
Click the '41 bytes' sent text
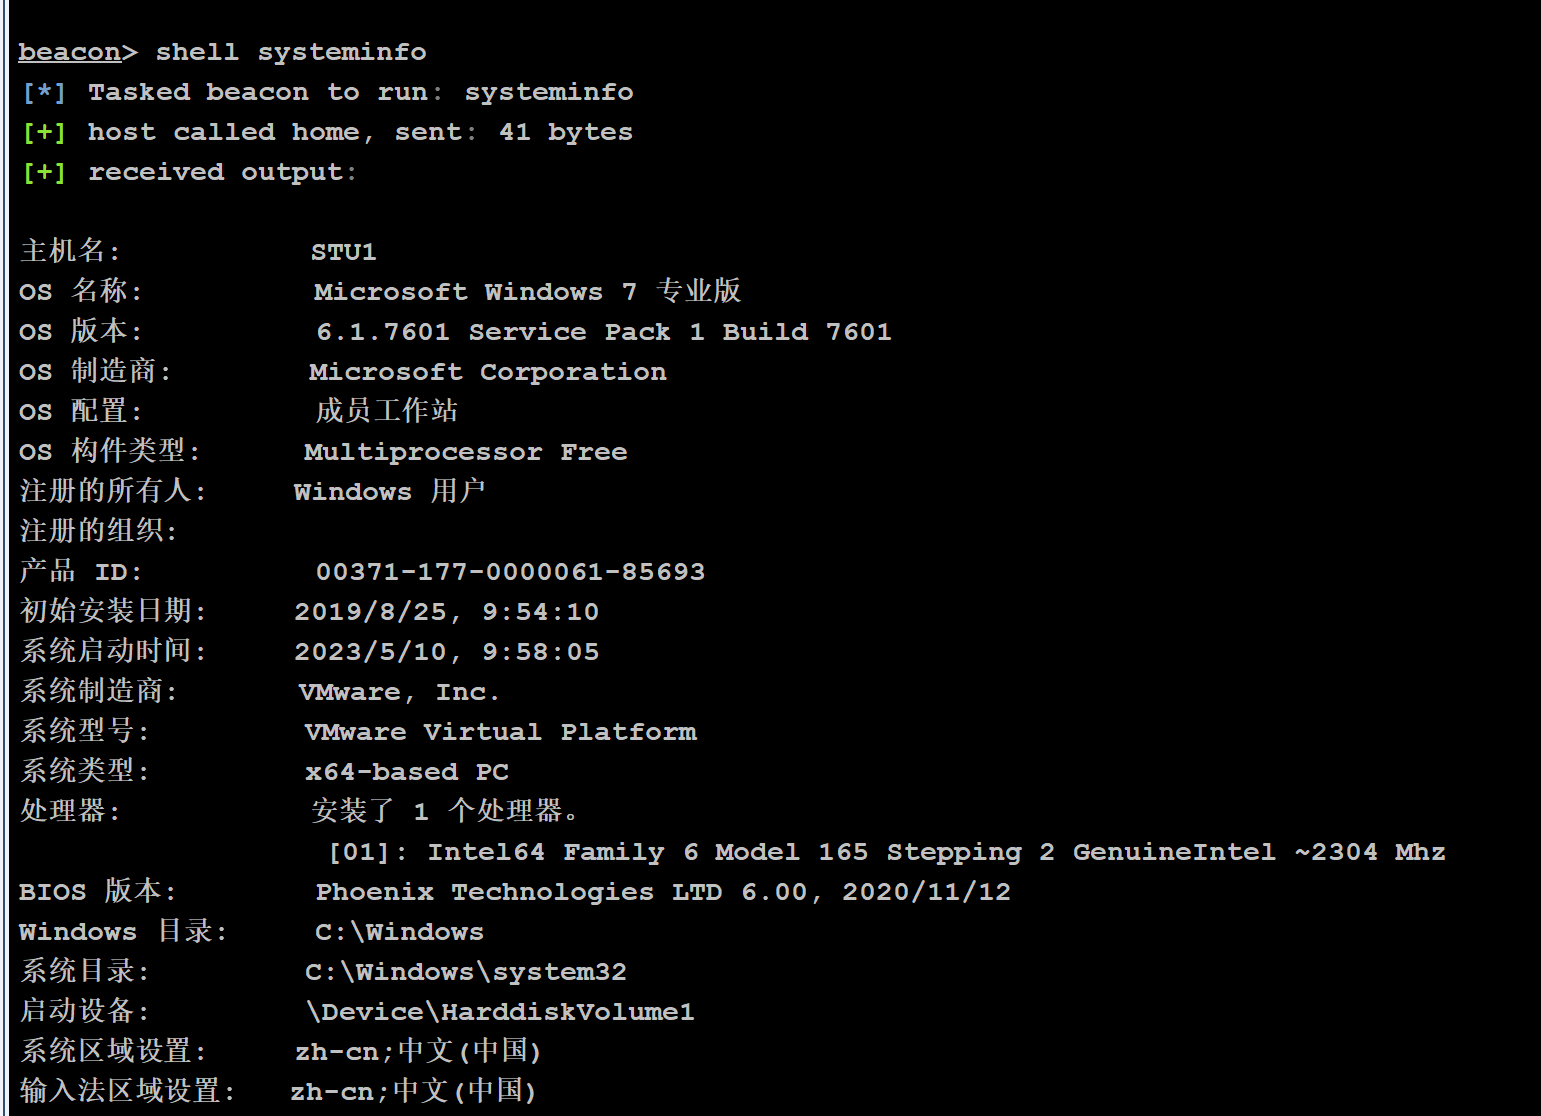point(565,132)
